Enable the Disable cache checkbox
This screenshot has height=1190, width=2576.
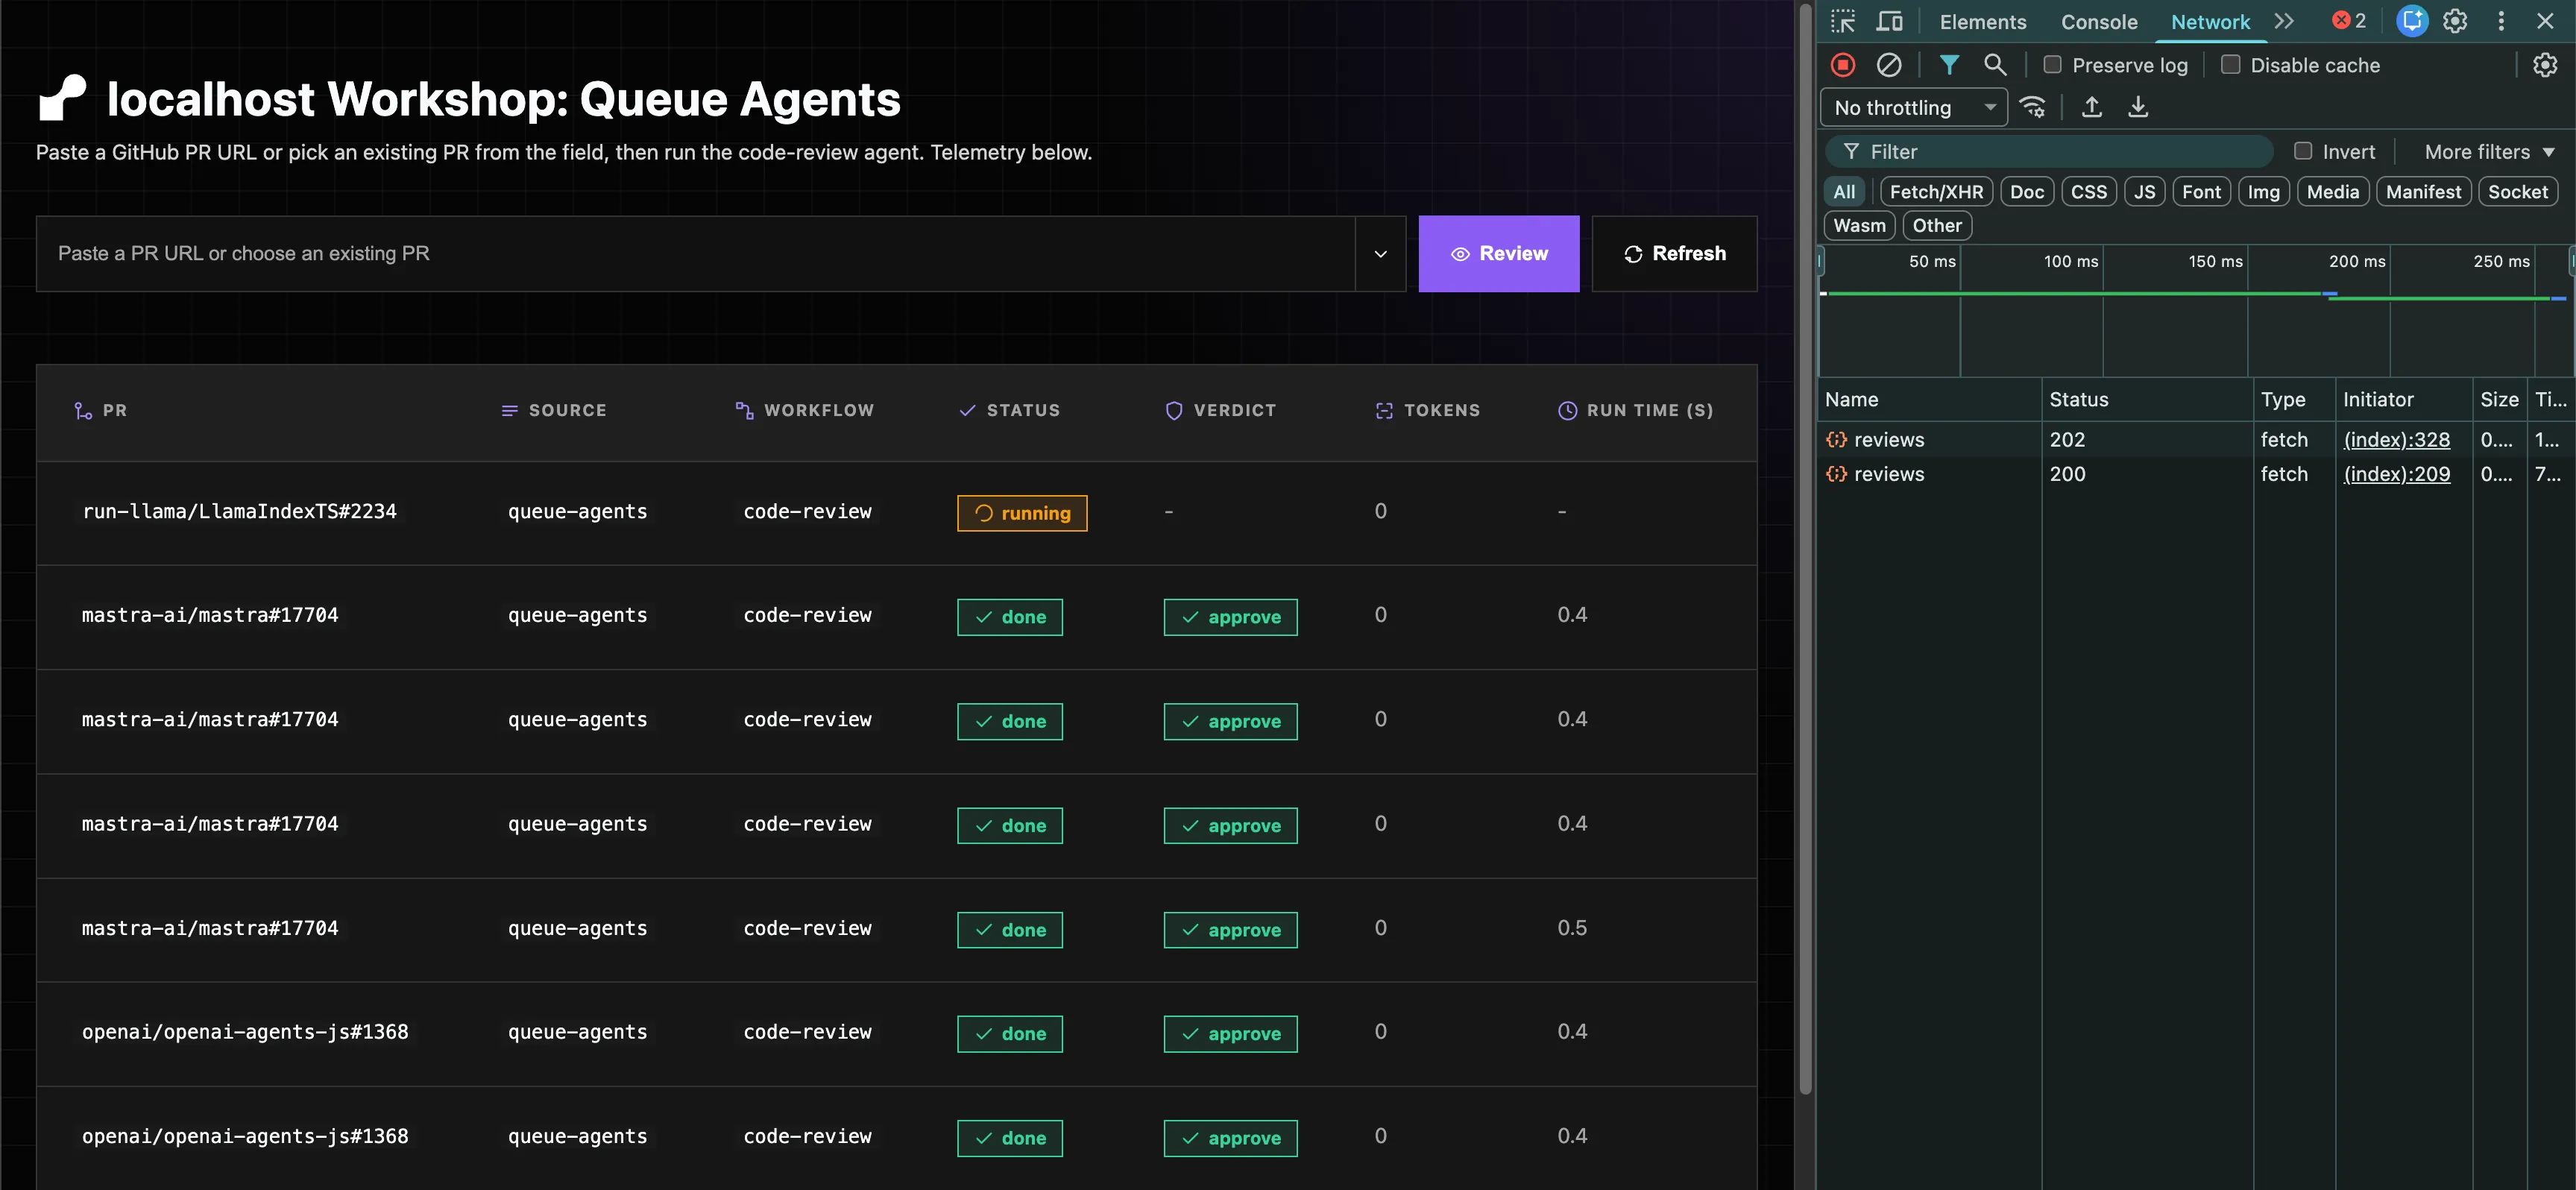click(2230, 65)
